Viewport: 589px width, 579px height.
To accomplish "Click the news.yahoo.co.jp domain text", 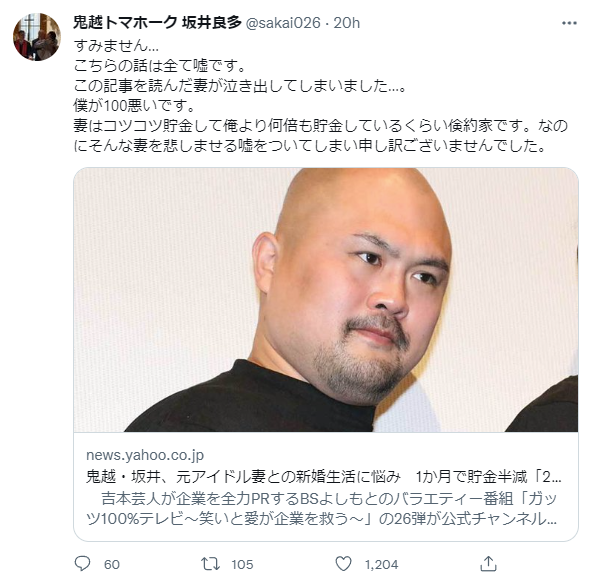I will [145, 455].
